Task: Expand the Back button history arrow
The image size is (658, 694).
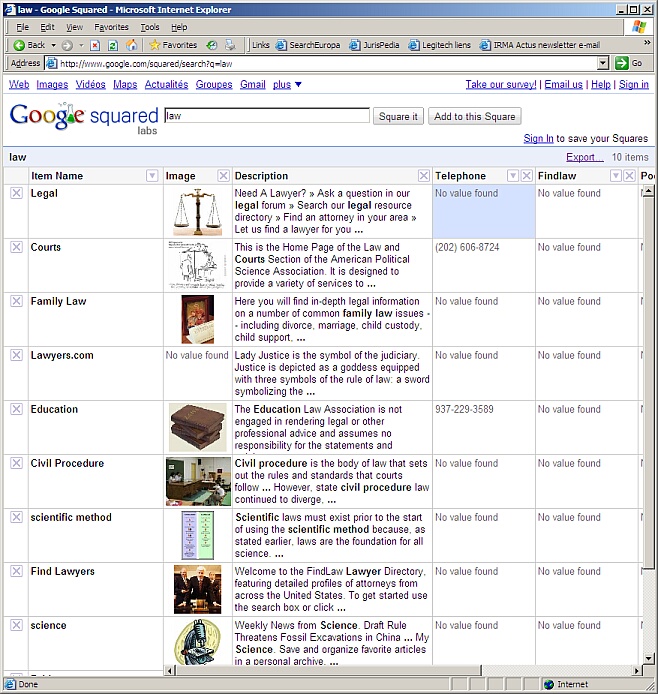Action: coord(54,45)
